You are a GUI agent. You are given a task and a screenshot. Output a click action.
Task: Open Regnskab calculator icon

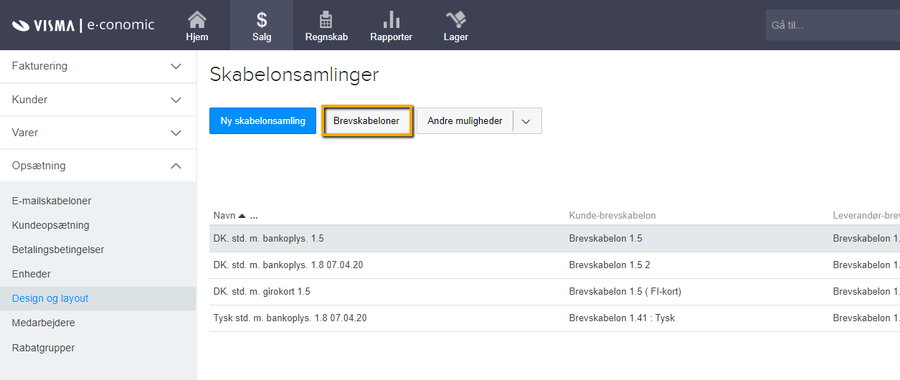coord(326,20)
